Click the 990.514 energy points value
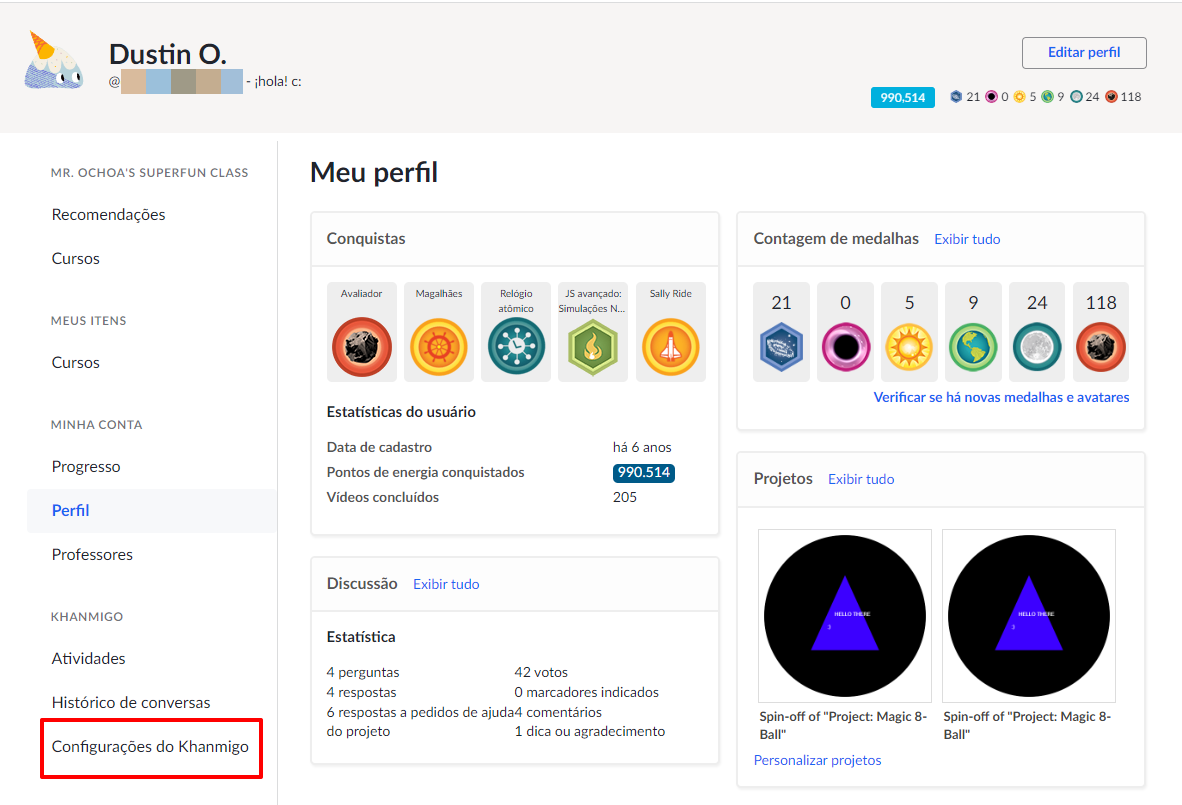The image size is (1182, 805). pyautogui.click(x=644, y=473)
